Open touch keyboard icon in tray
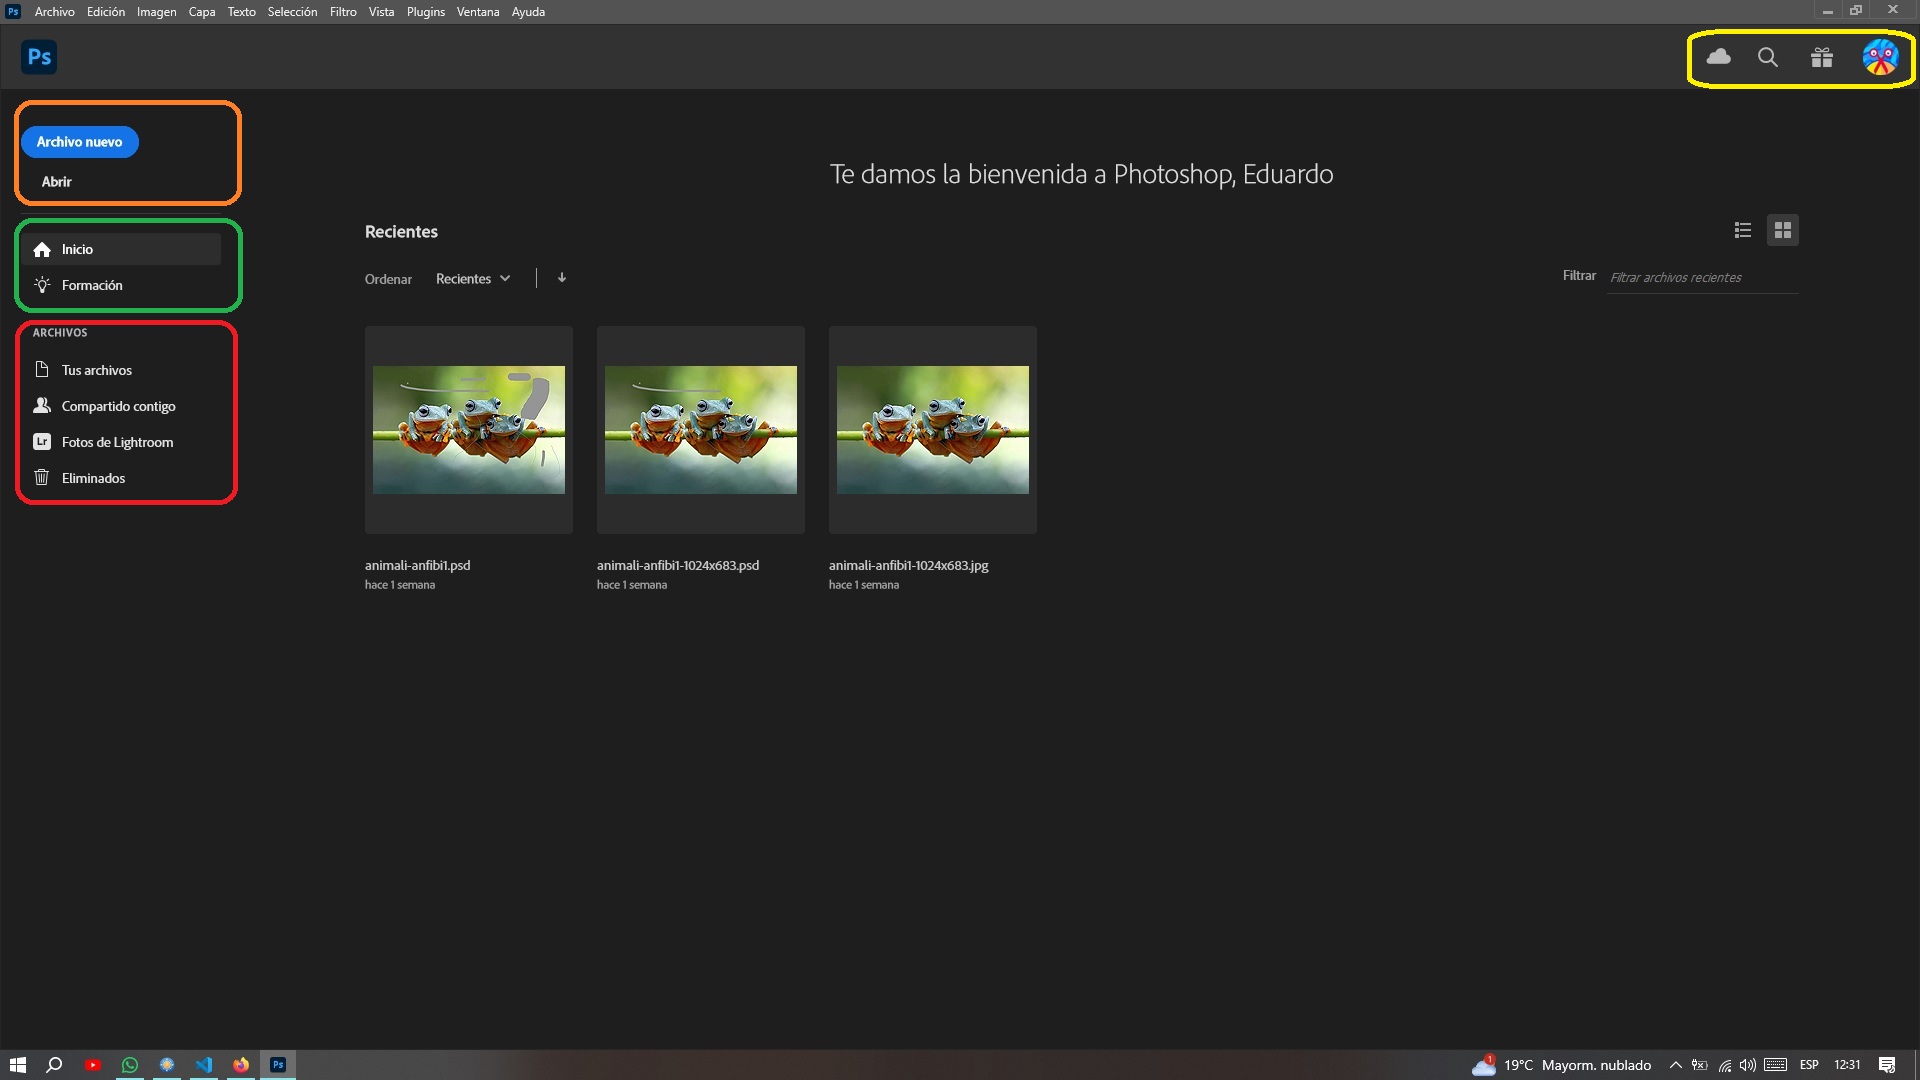The image size is (1920, 1080). pos(1776,1065)
